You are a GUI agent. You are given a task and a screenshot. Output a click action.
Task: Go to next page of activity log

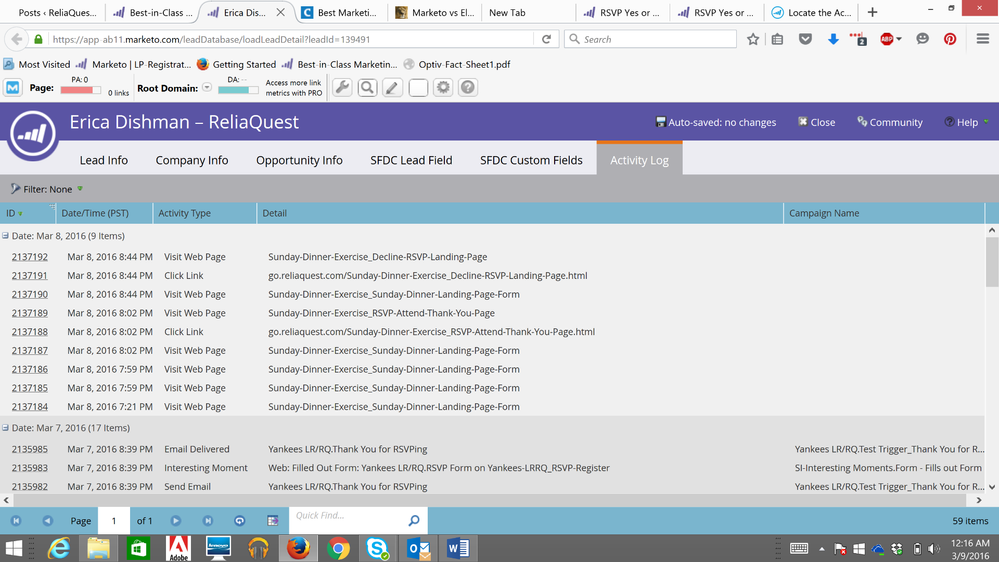pyautogui.click(x=176, y=521)
